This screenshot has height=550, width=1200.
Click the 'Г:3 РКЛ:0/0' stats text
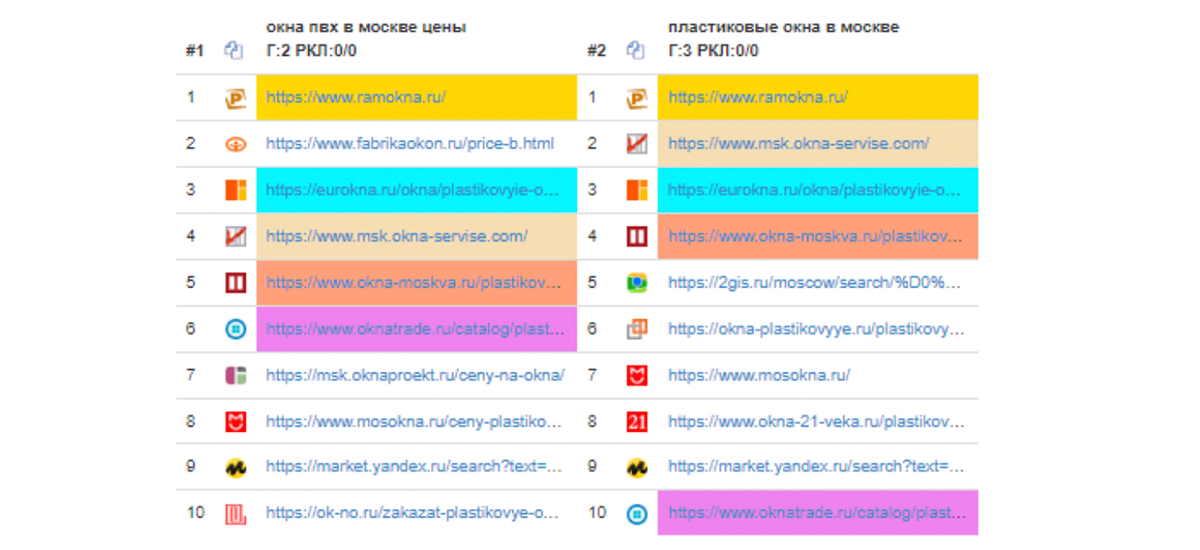click(713, 50)
